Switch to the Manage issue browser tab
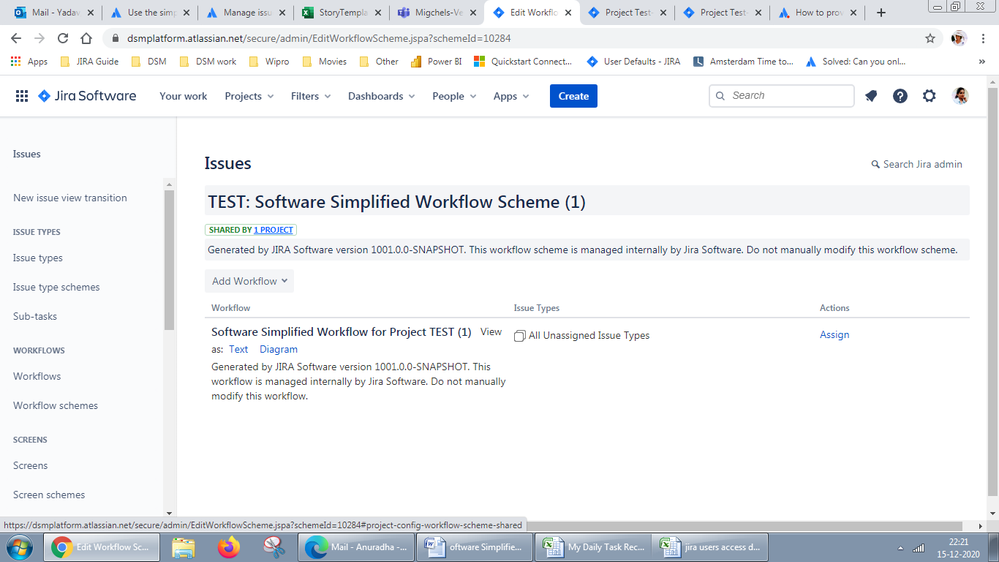 (x=247, y=12)
